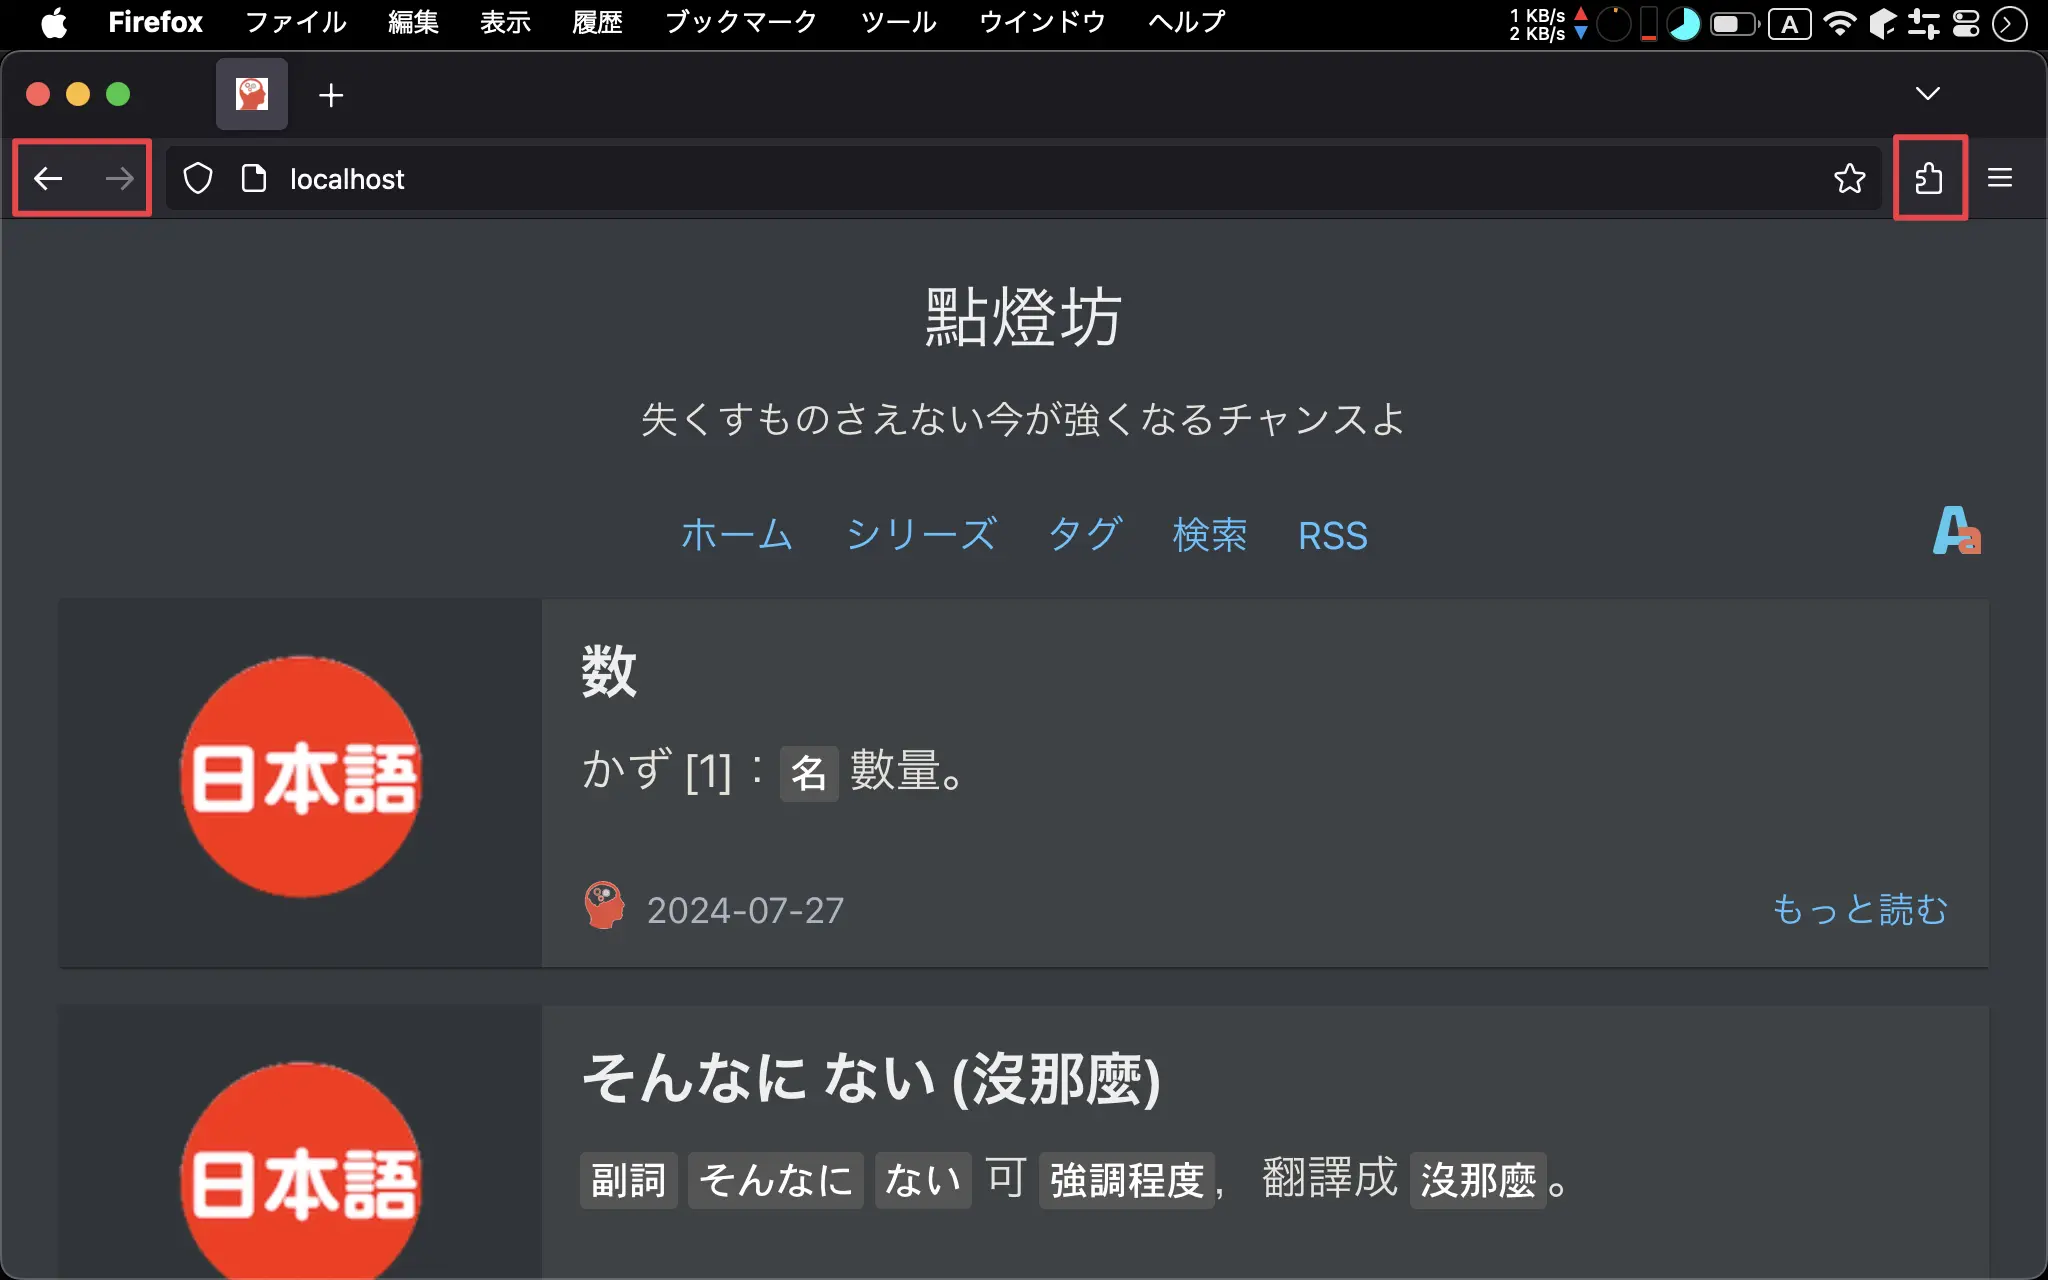2048x1280 pixels.
Task: Click the circled arrow icon at menu bar end
Action: 2010,24
